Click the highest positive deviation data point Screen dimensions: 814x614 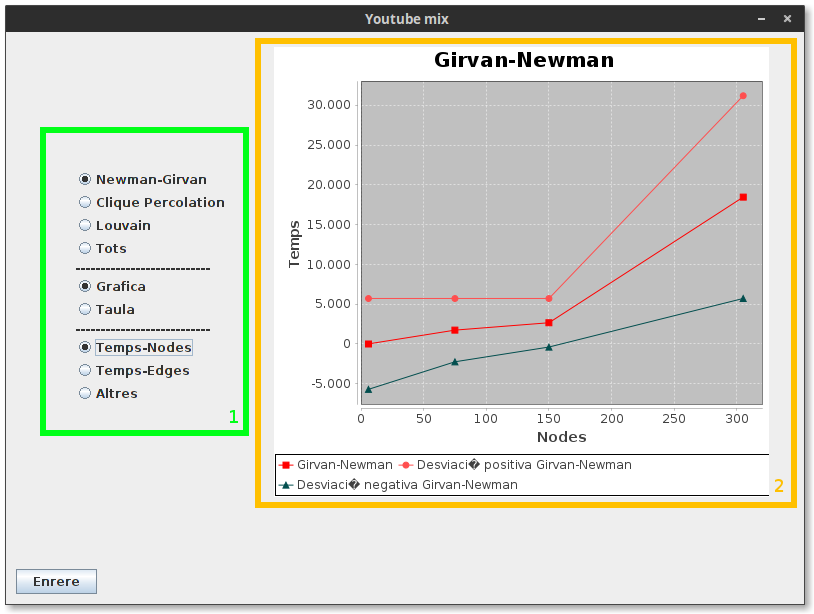click(x=743, y=96)
